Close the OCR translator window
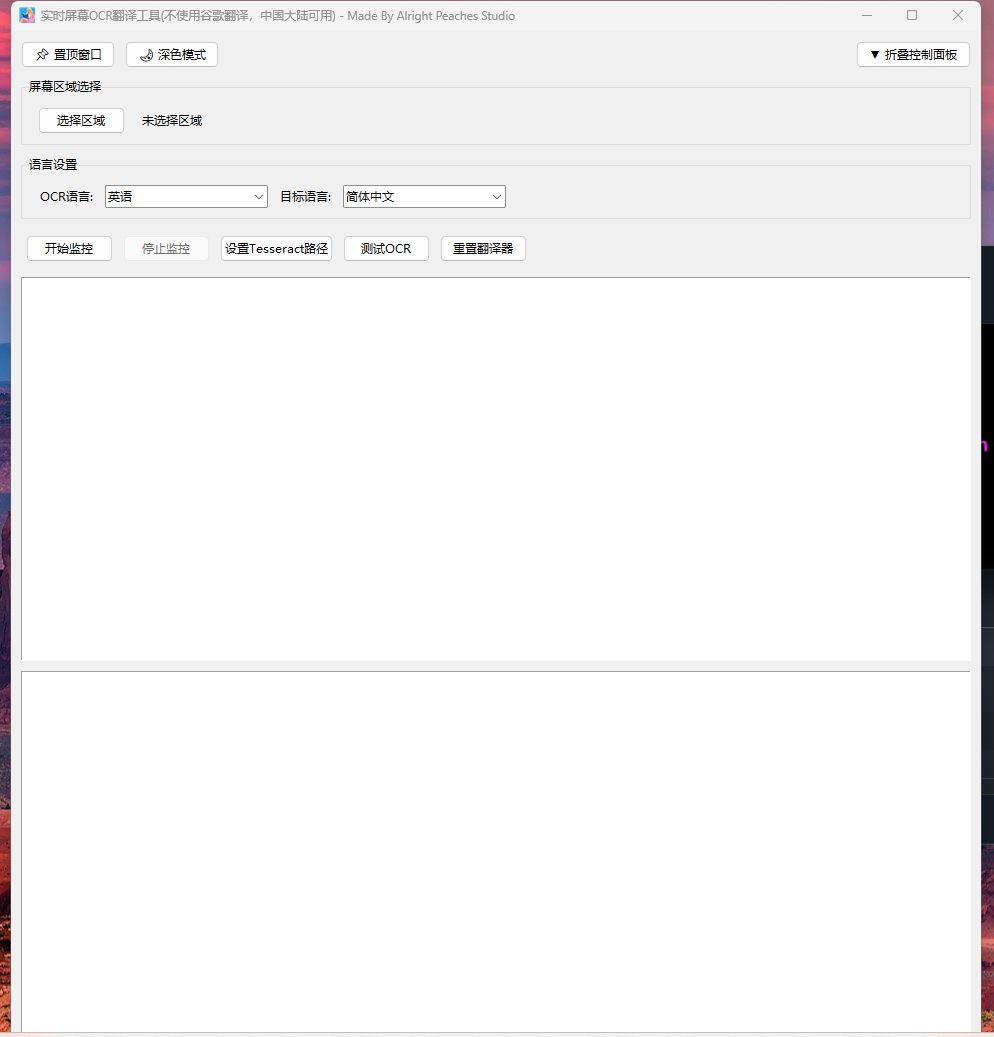This screenshot has width=994, height=1037. coord(958,15)
